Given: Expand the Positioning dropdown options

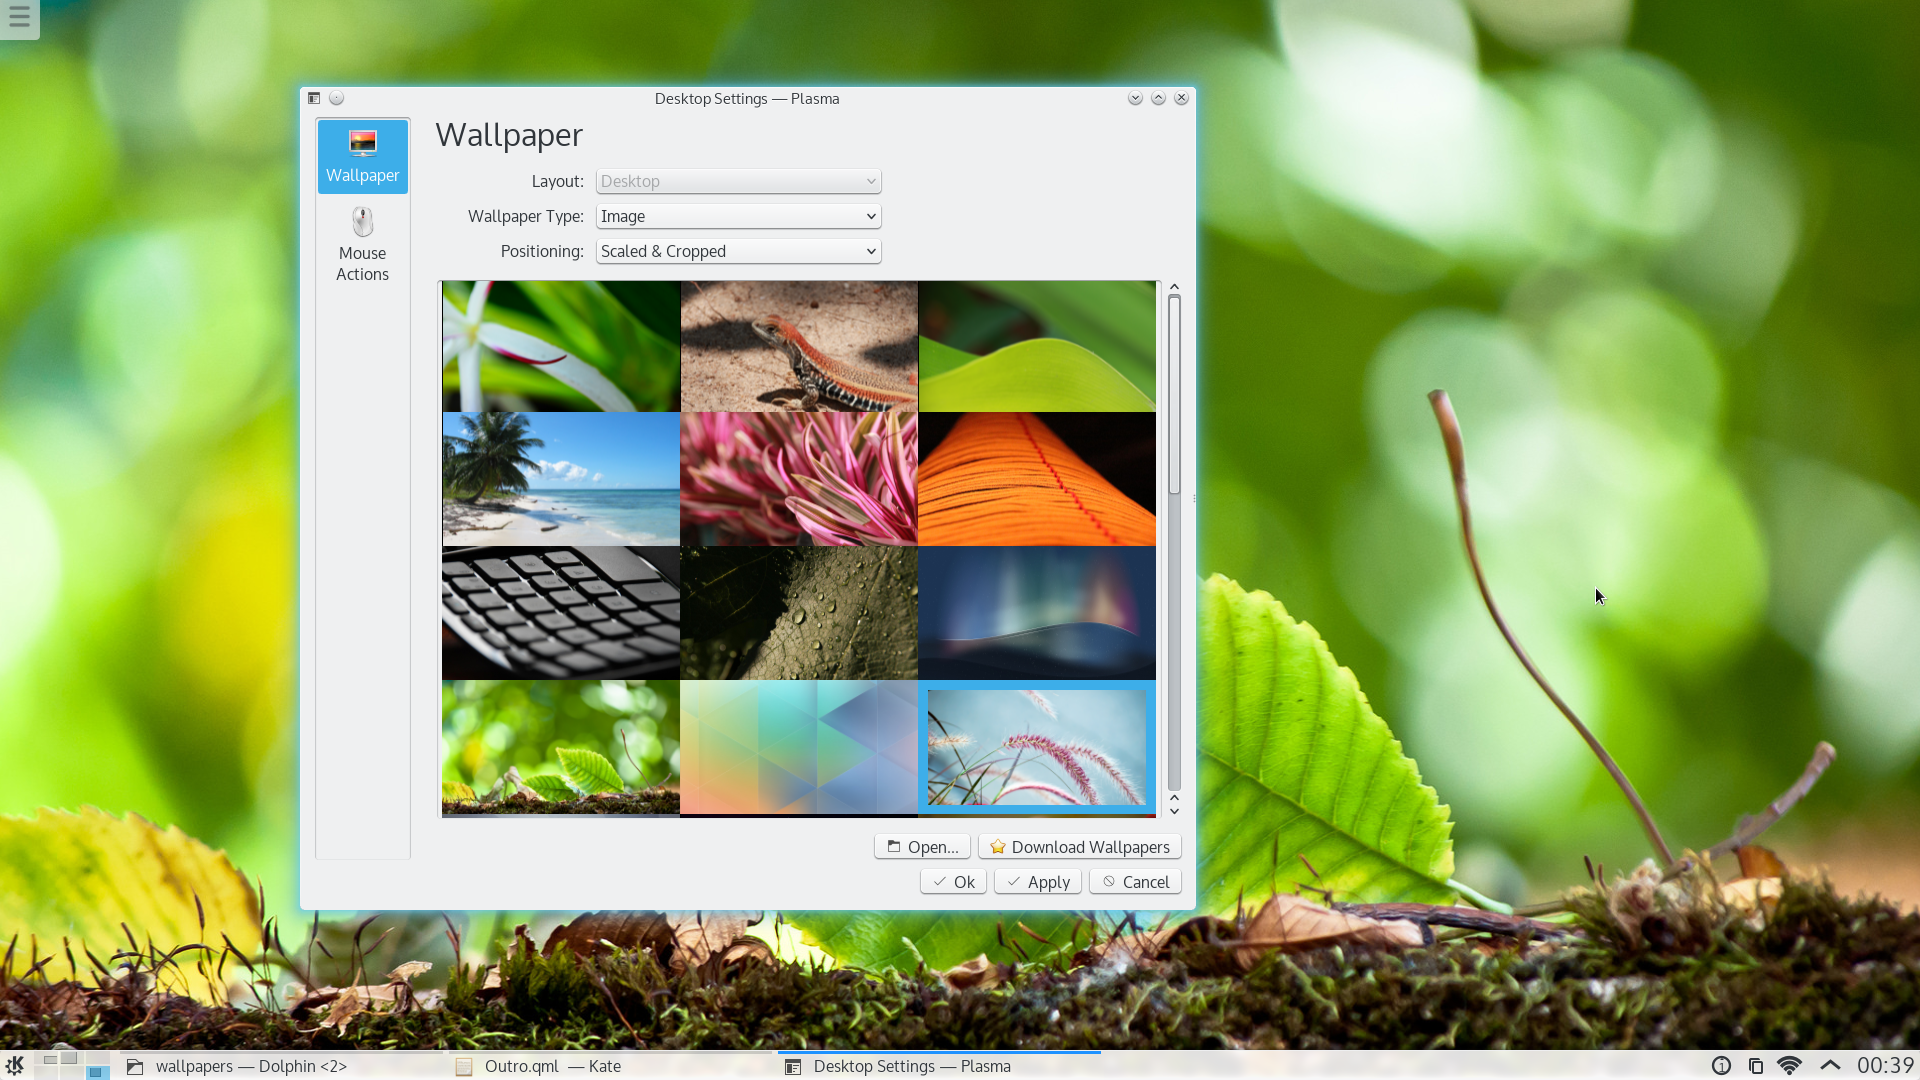Looking at the screenshot, I should pos(737,251).
